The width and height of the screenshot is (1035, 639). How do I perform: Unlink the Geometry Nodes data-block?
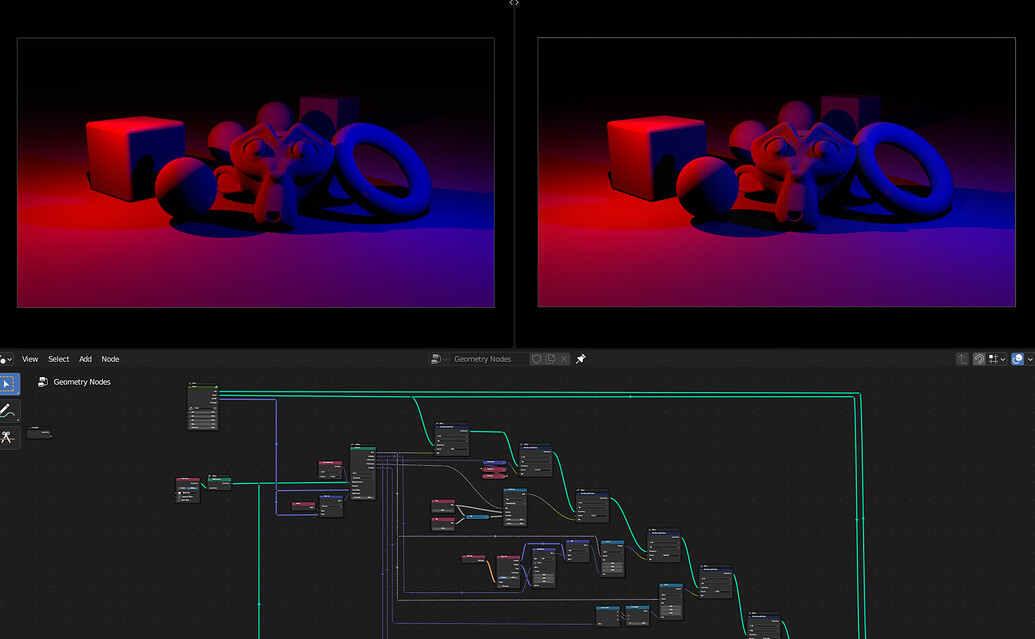point(564,359)
